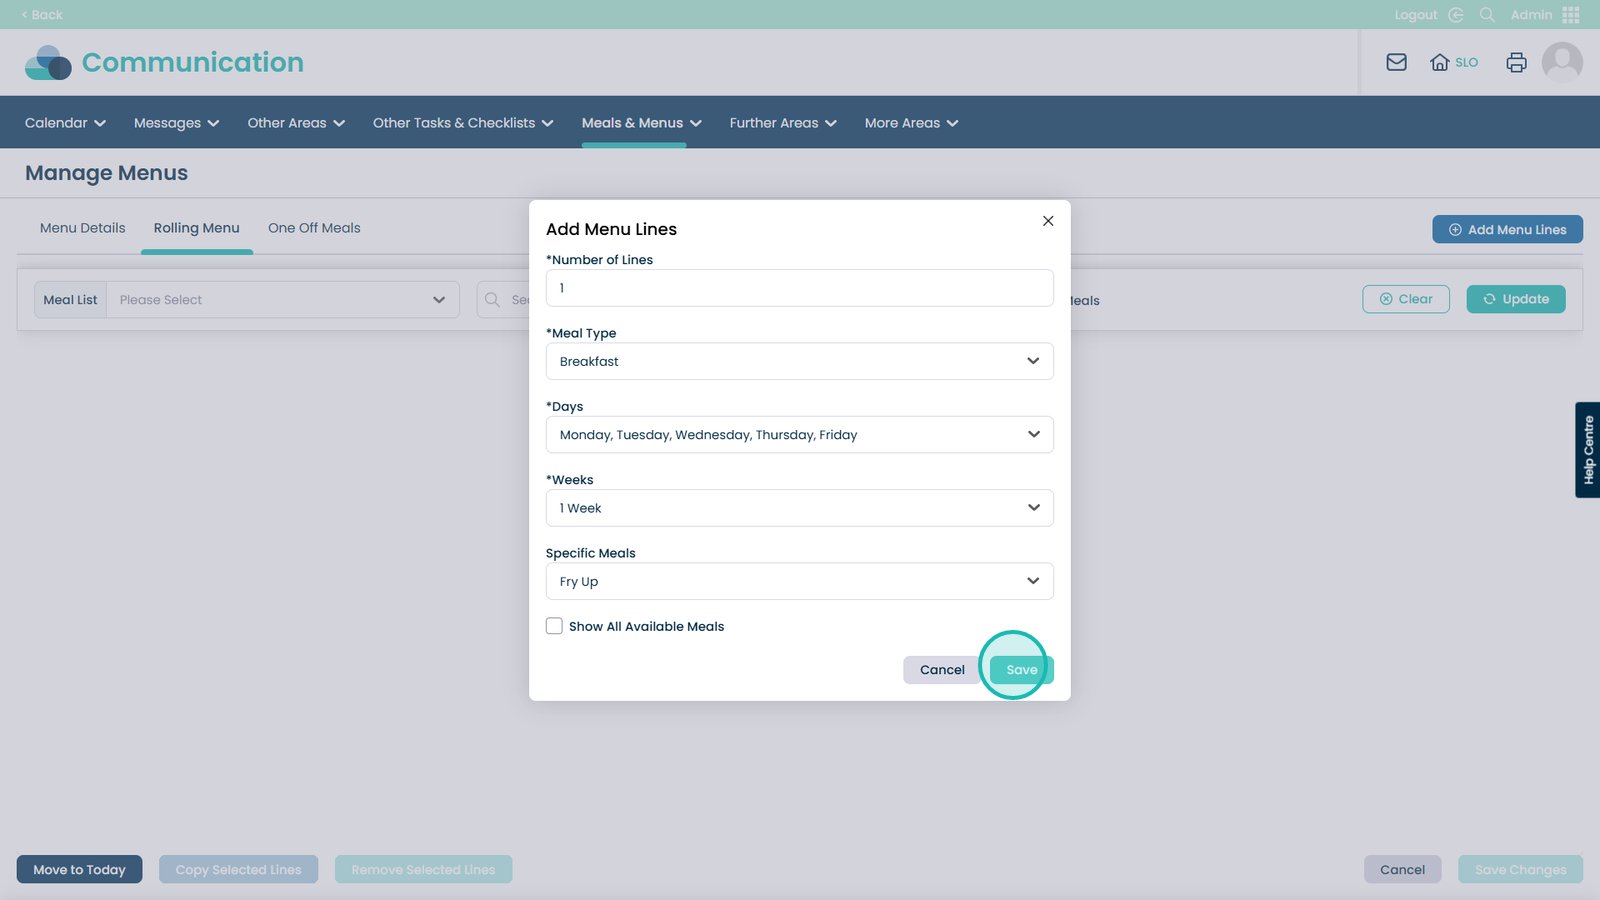The width and height of the screenshot is (1600, 900).
Task: Open the Help Centre side tab
Action: coord(1588,450)
